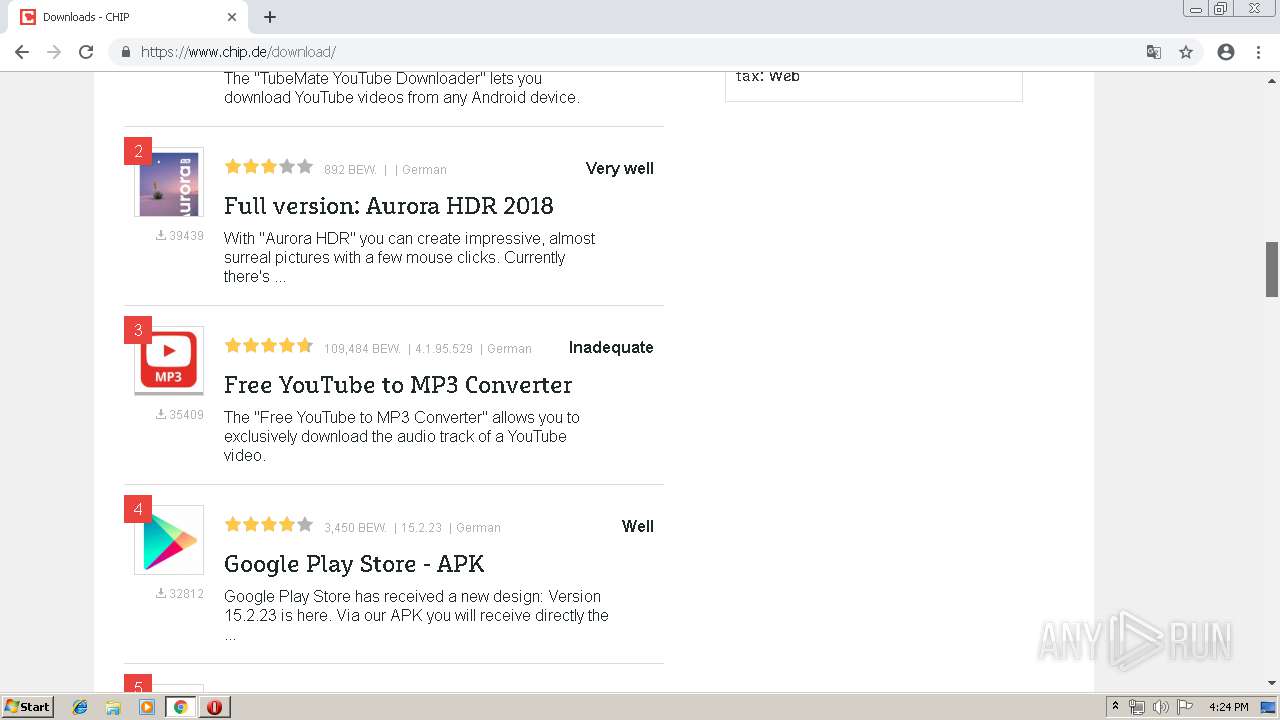Image resolution: width=1280 pixels, height=720 pixels.
Task: Click YouTube to MP3 Converter star rating
Action: pos(269,346)
